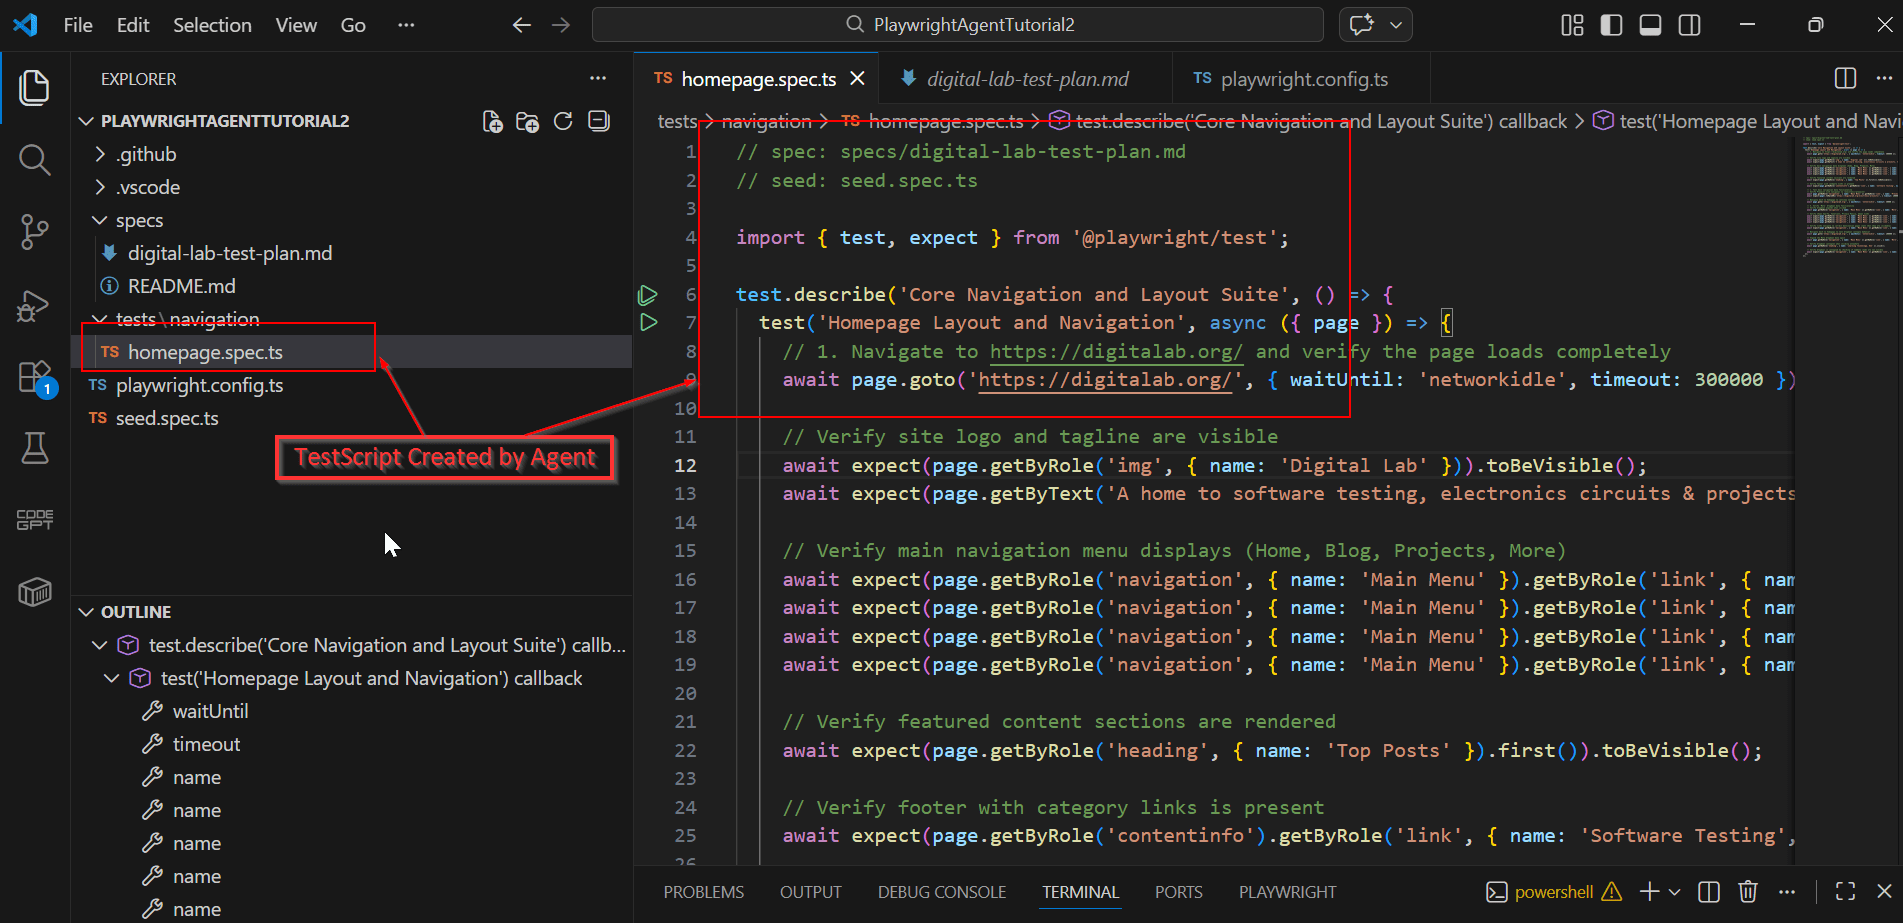Open the PLAYWRIGHT panel tab
The height and width of the screenshot is (923, 1903).
(1287, 892)
